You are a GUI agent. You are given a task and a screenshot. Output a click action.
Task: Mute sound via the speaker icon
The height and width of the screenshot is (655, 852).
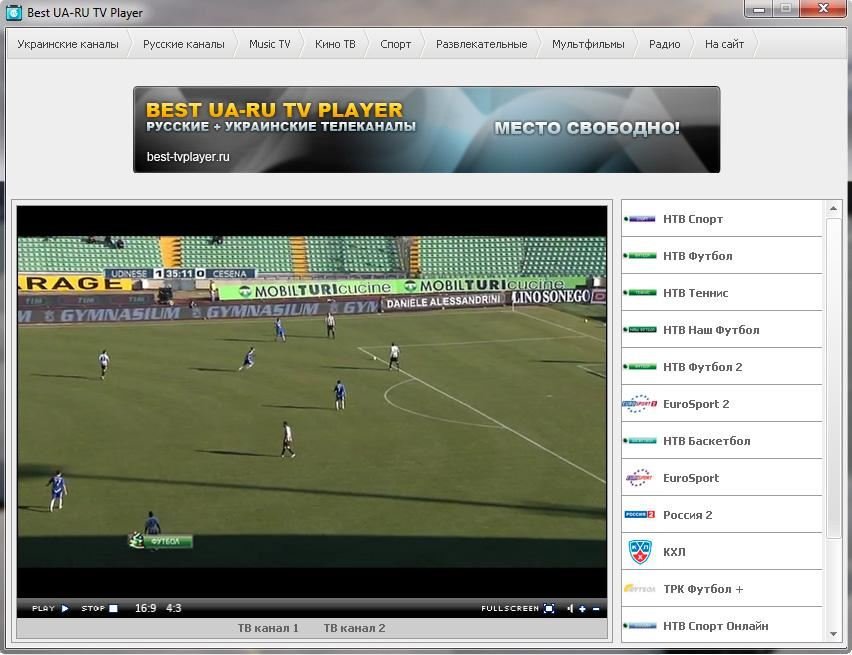tap(569, 608)
